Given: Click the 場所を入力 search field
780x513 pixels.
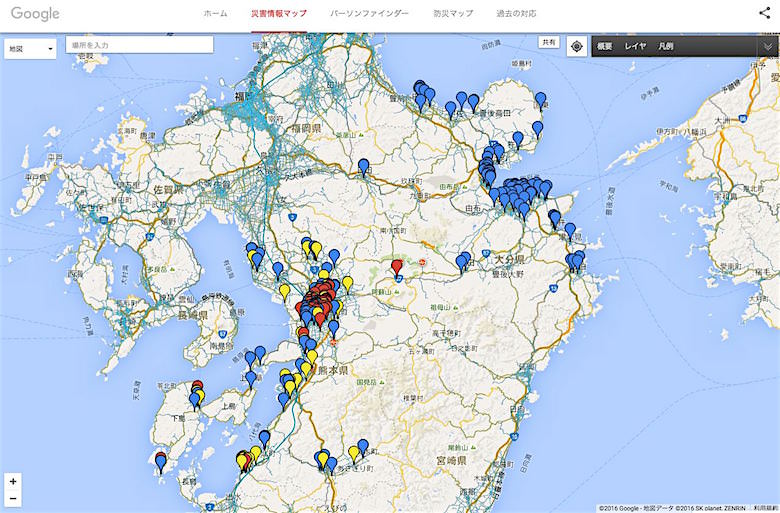Looking at the screenshot, I should point(139,45).
